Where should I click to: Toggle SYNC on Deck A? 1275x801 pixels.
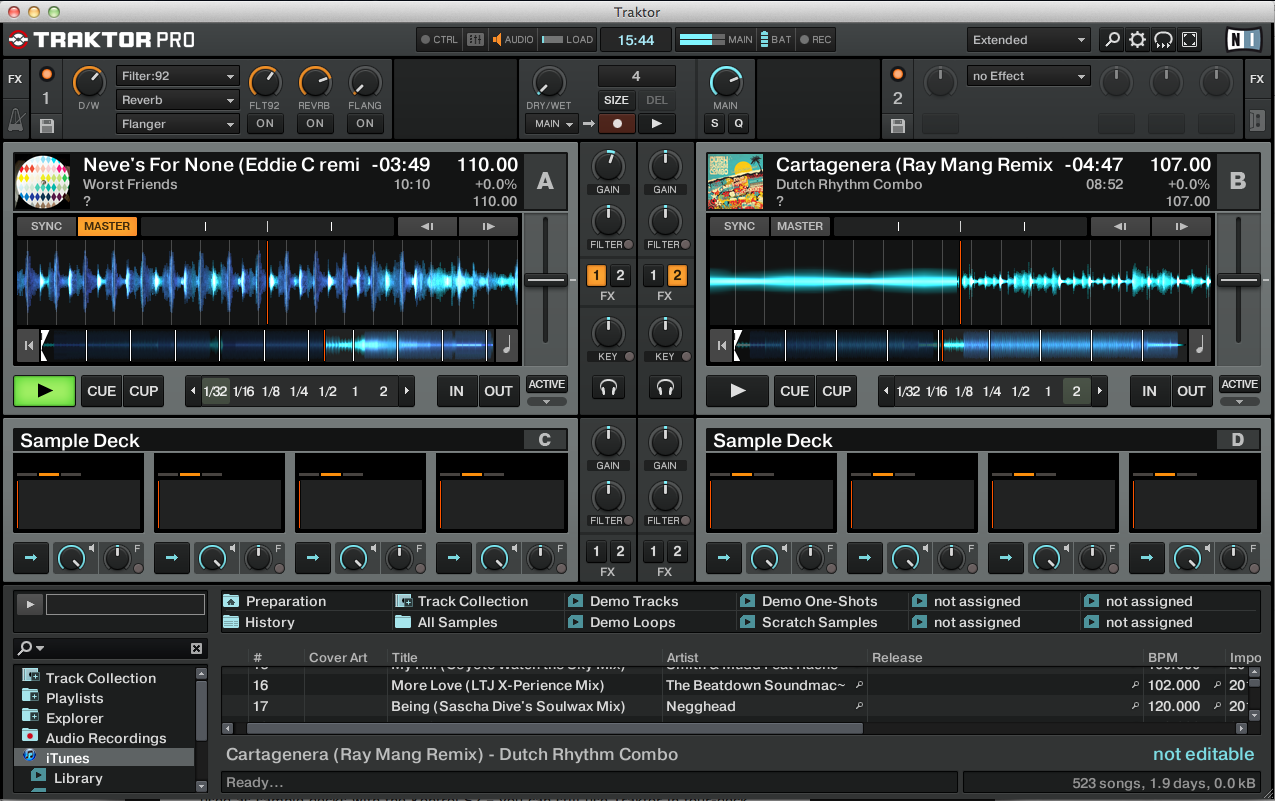46,226
